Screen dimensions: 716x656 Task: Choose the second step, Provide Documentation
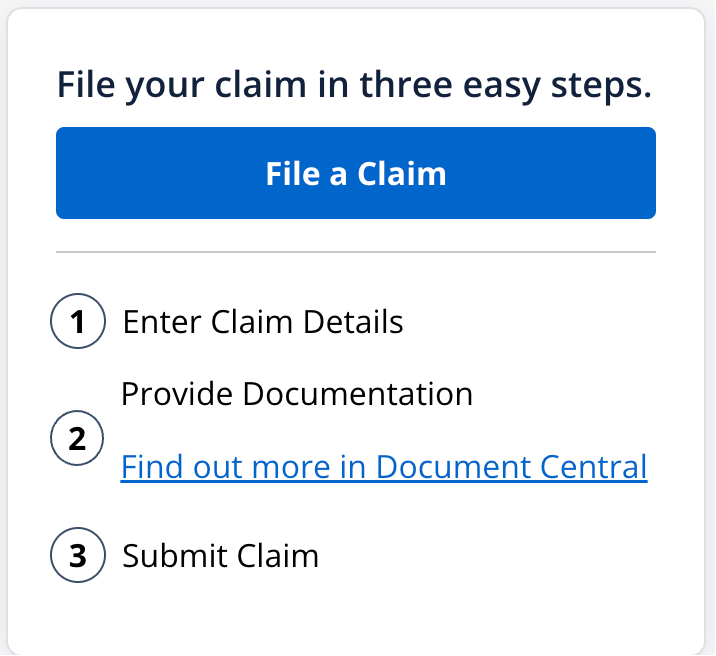pyautogui.click(x=296, y=394)
